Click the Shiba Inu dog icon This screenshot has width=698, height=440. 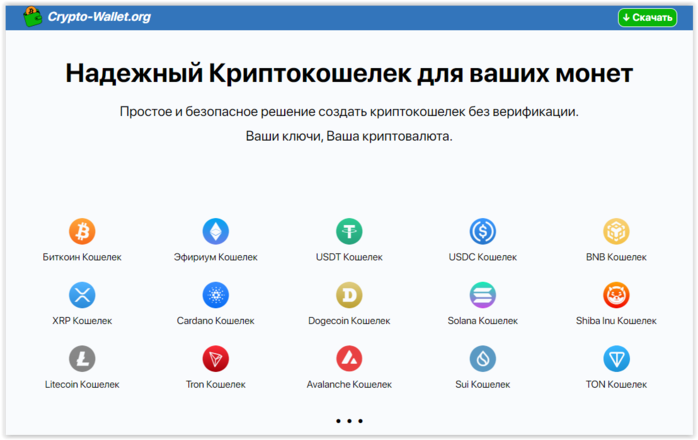point(616,295)
